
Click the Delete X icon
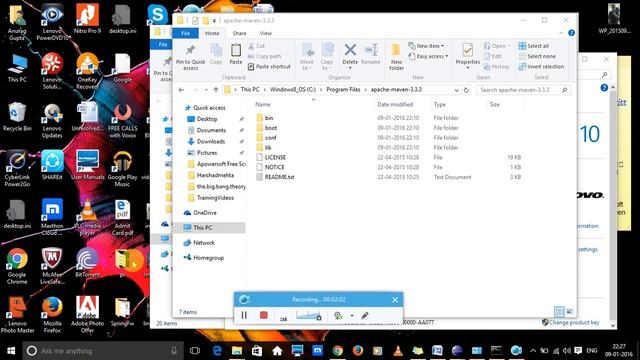click(350, 50)
